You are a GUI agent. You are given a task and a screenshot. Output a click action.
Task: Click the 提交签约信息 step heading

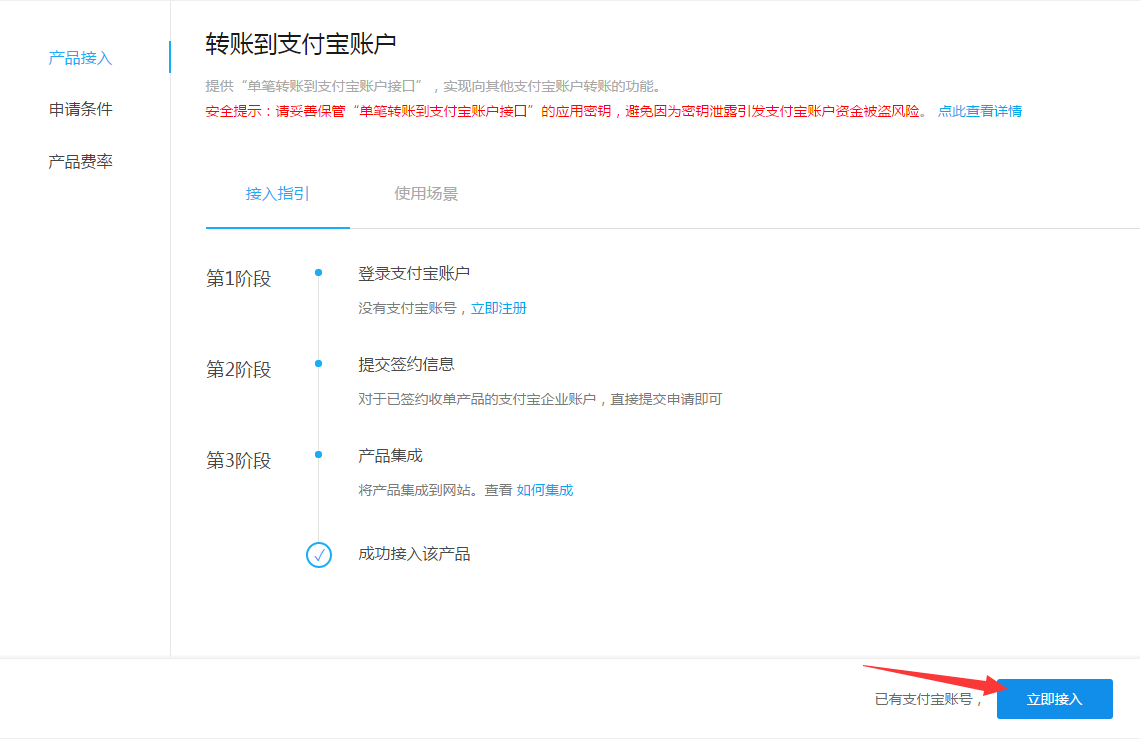point(406,364)
